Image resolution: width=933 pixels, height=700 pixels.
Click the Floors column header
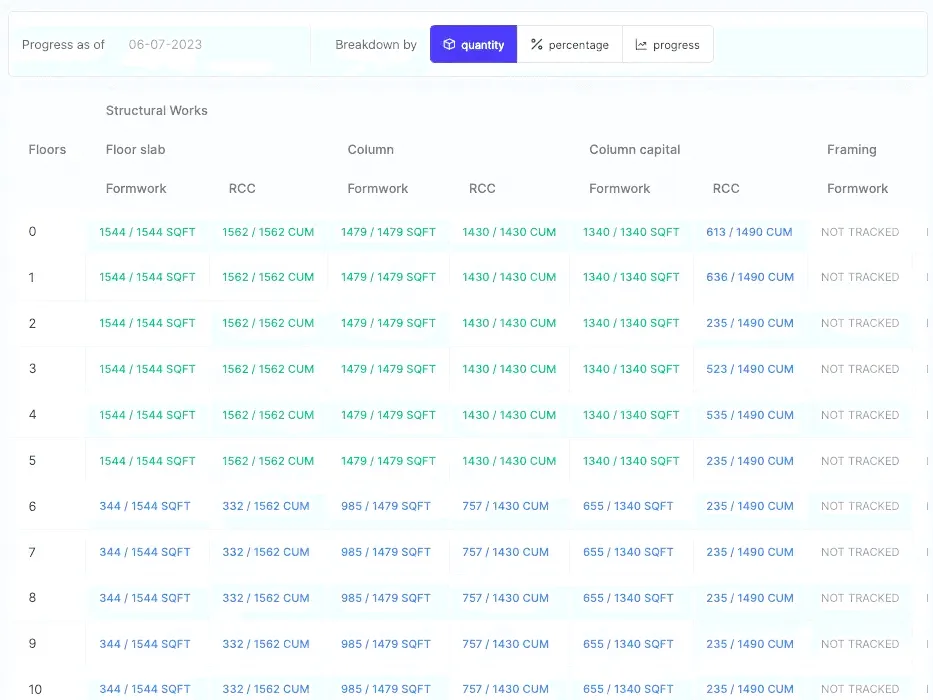(x=47, y=150)
